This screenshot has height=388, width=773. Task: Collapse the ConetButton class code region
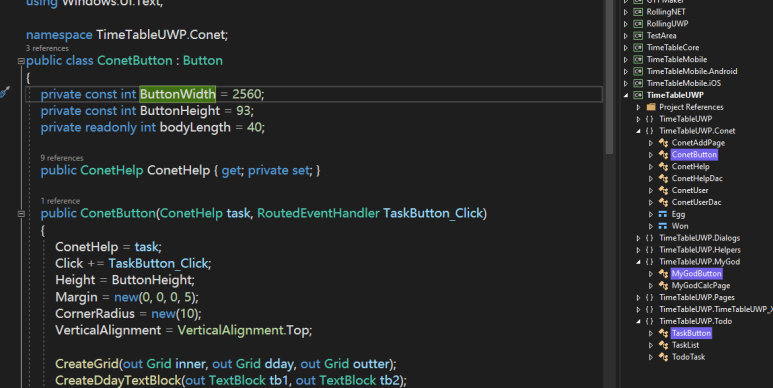(21, 61)
